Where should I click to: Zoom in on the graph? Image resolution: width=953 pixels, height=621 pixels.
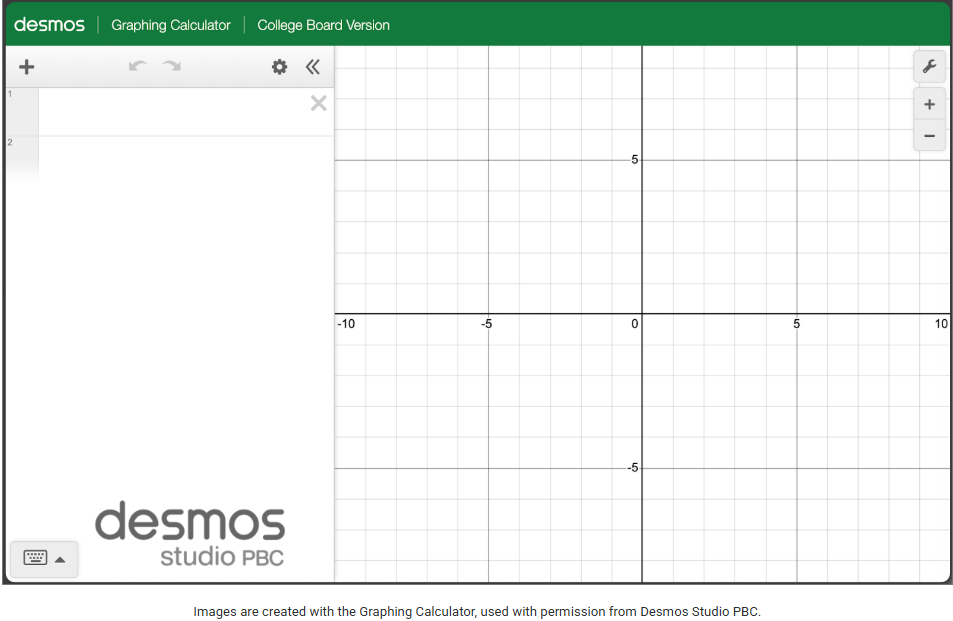[929, 104]
